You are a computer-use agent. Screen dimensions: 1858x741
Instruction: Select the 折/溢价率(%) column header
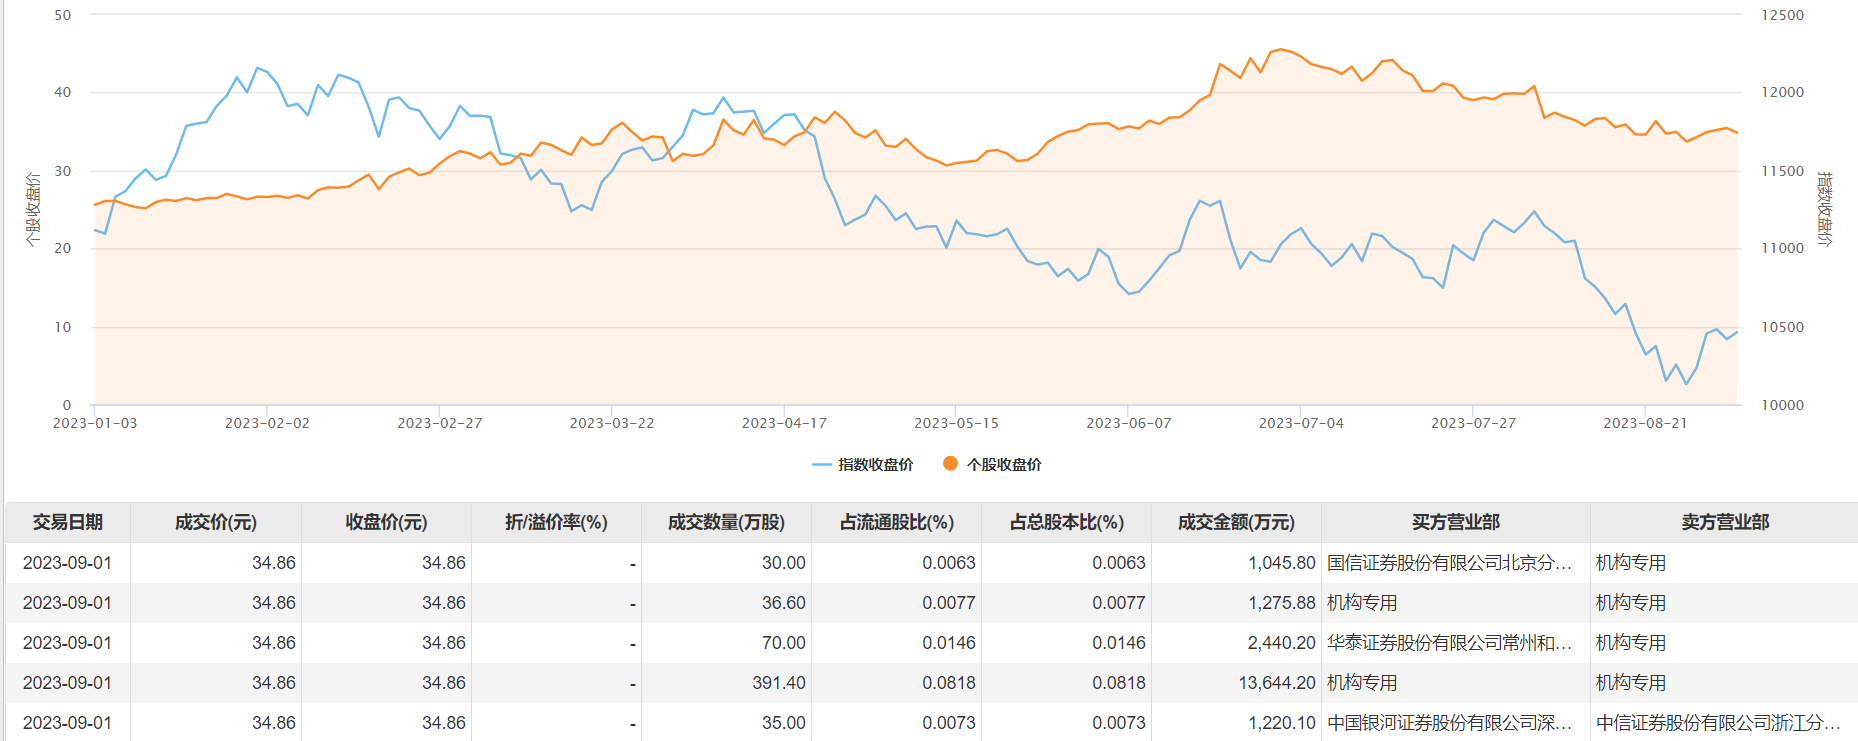556,522
